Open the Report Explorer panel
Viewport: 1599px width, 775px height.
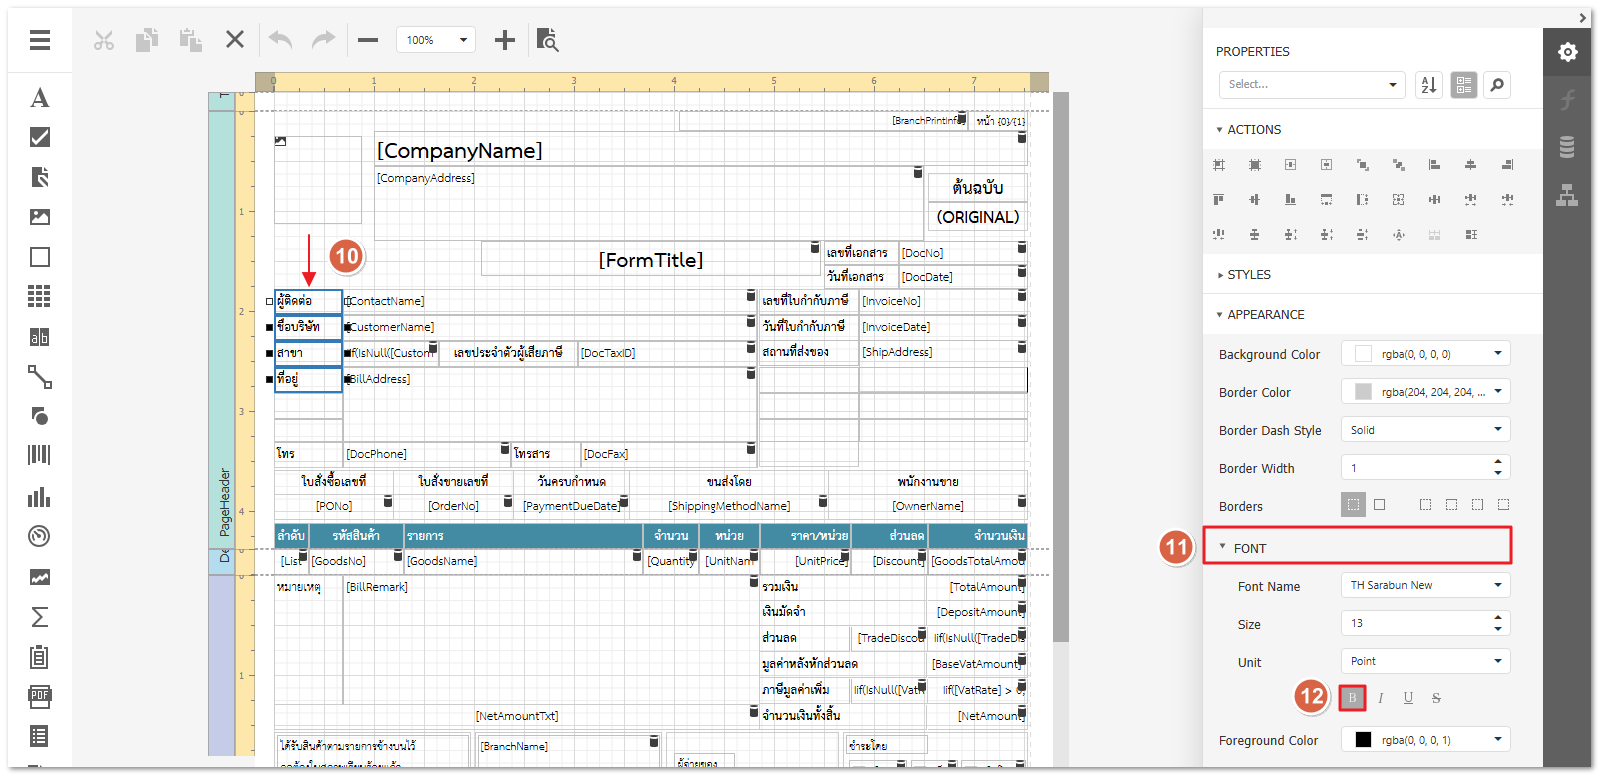1567,195
